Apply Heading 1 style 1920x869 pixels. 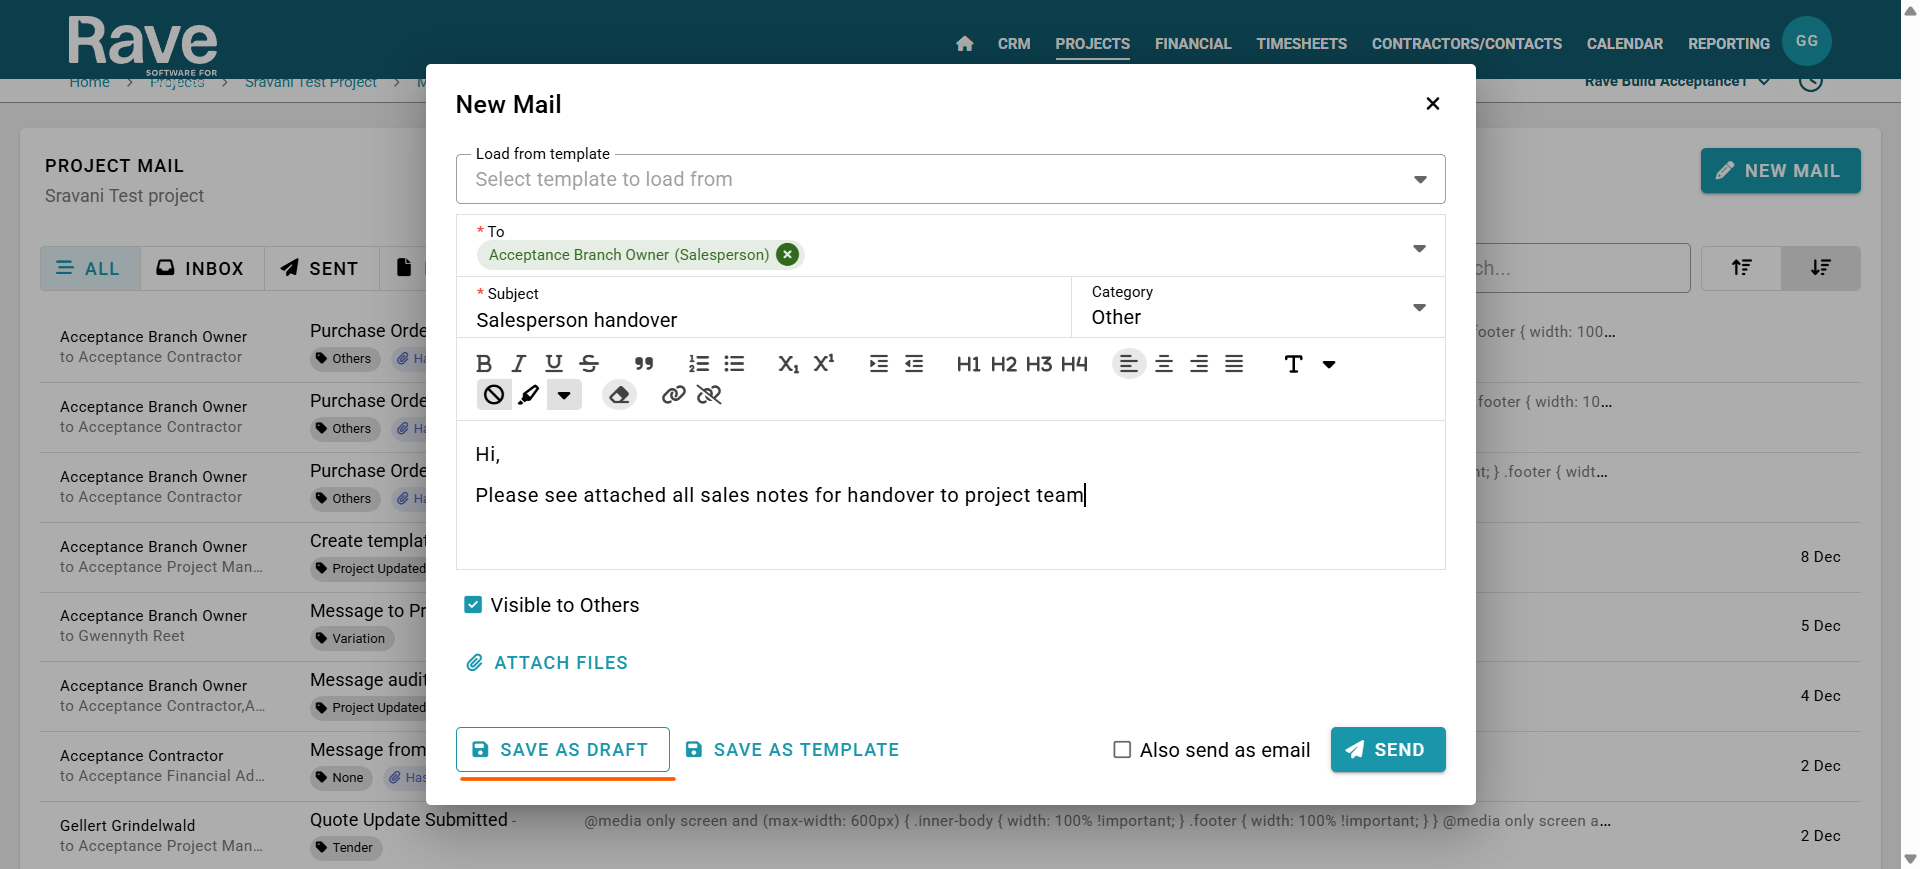(968, 364)
